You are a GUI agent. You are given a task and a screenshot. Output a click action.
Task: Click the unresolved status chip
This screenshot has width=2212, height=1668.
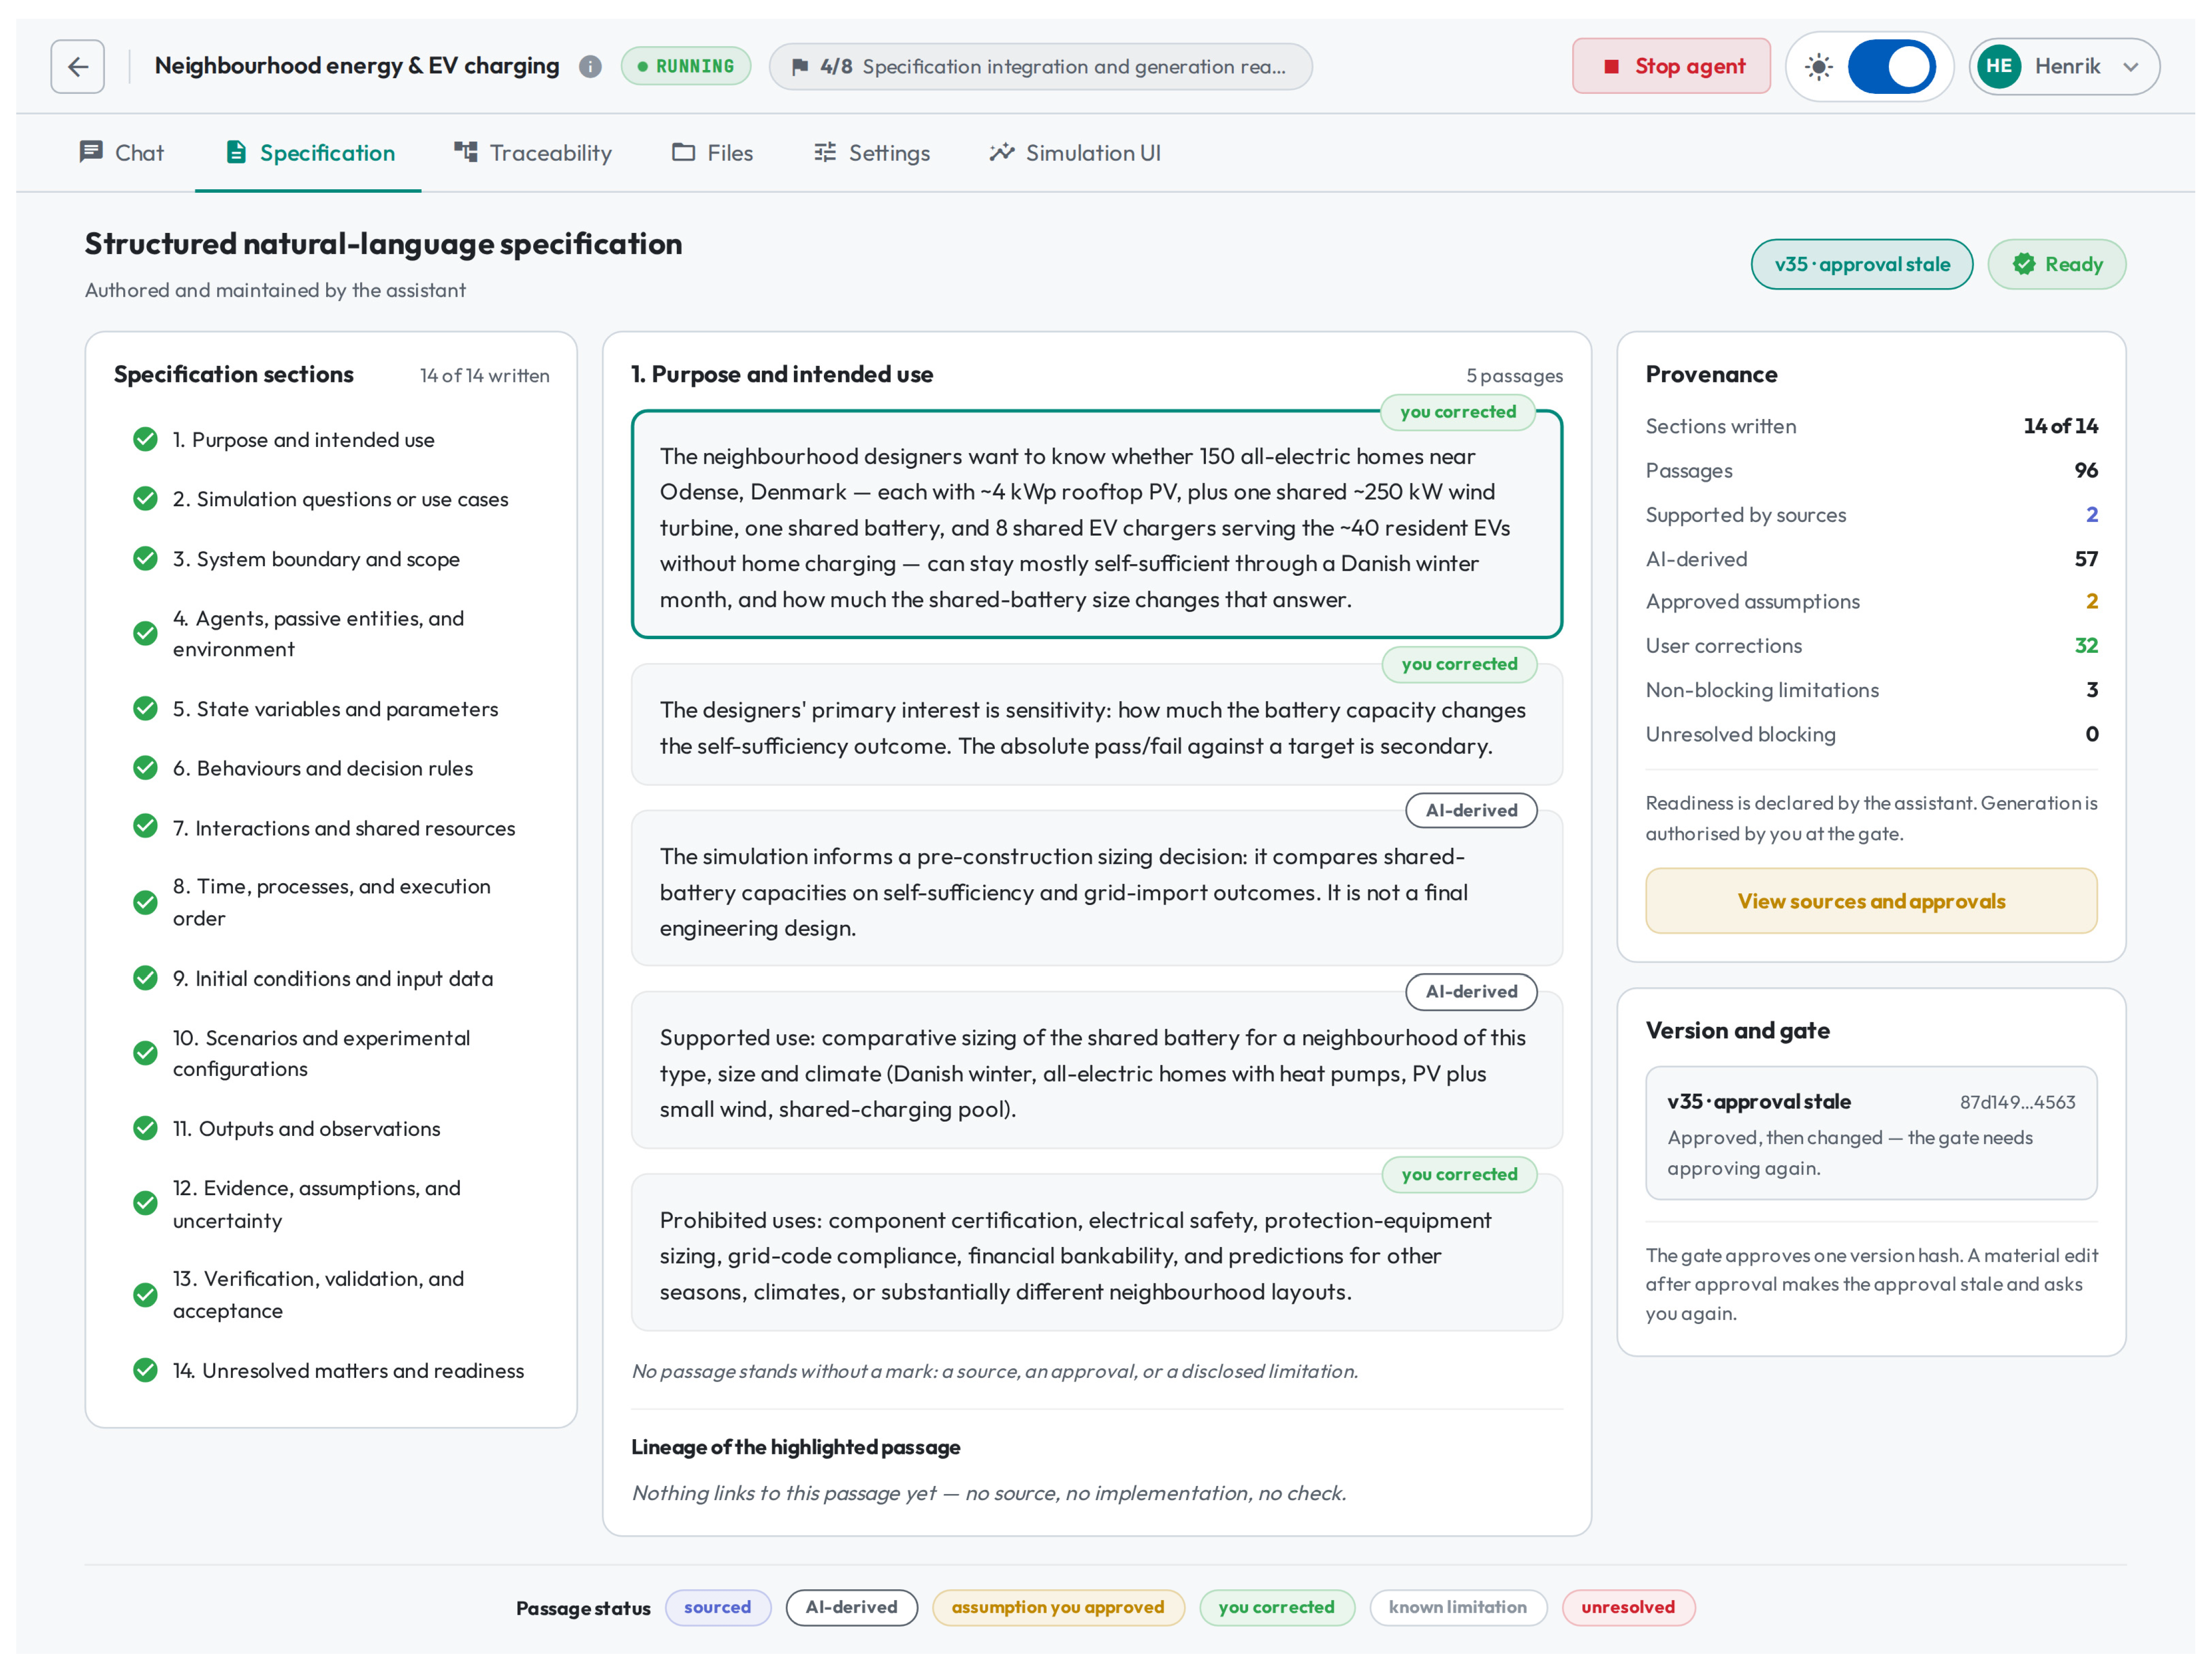(1628, 1607)
